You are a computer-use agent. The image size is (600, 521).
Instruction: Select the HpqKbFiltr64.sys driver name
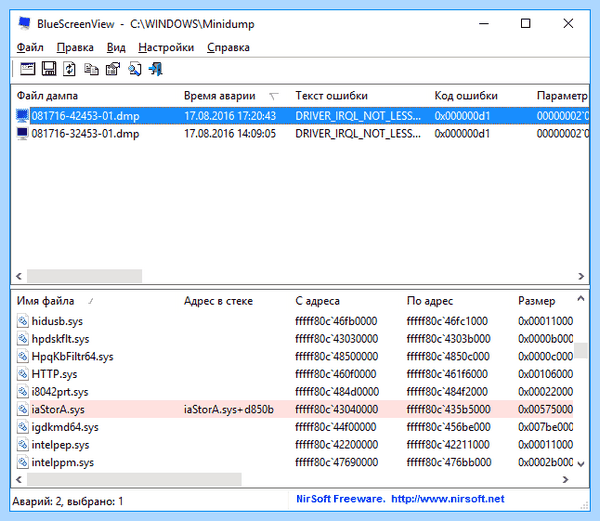click(x=72, y=356)
